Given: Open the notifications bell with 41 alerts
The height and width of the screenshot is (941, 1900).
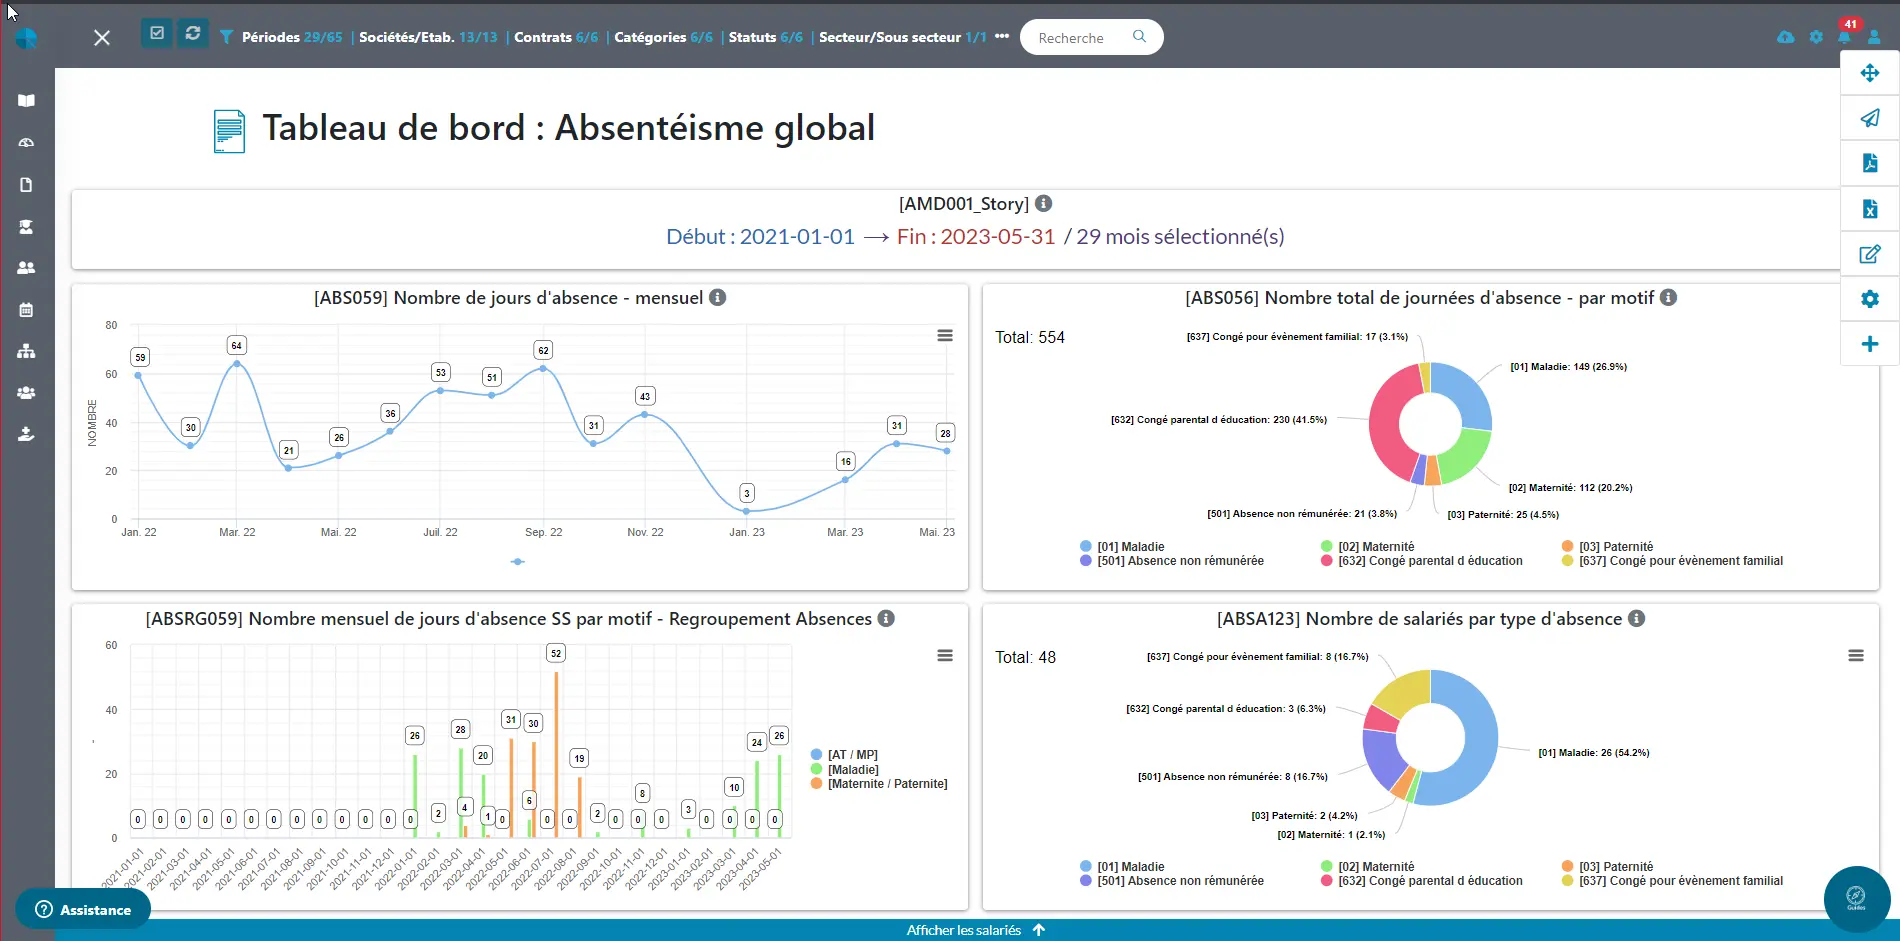Looking at the screenshot, I should click(x=1844, y=37).
